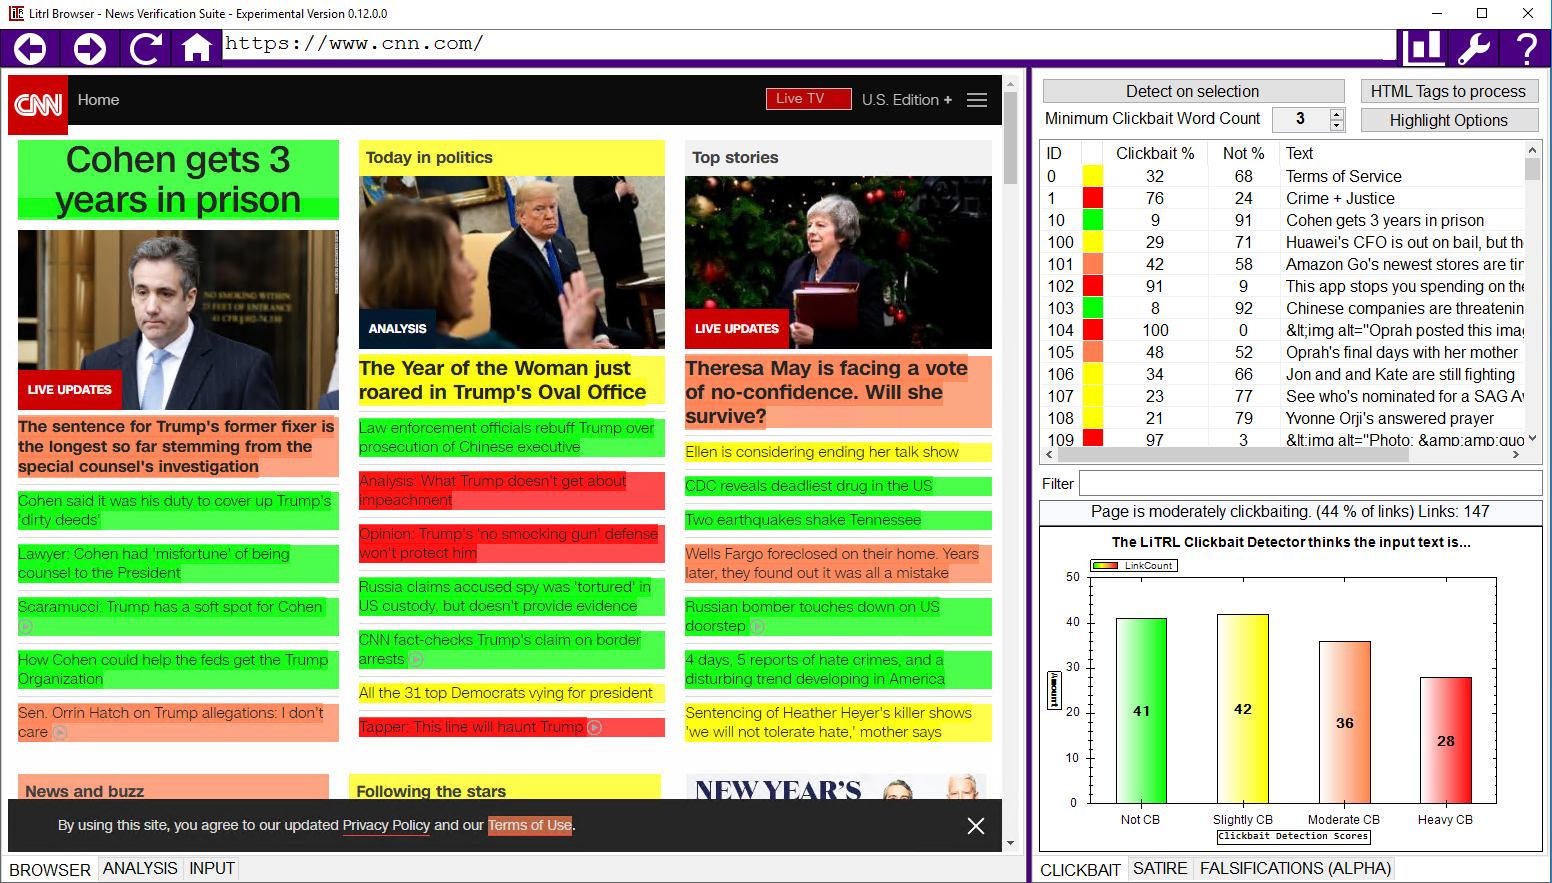Image resolution: width=1552 pixels, height=883 pixels.
Task: Decrease Minimum Clickbait Word Count stepper
Action: pos(1337,126)
